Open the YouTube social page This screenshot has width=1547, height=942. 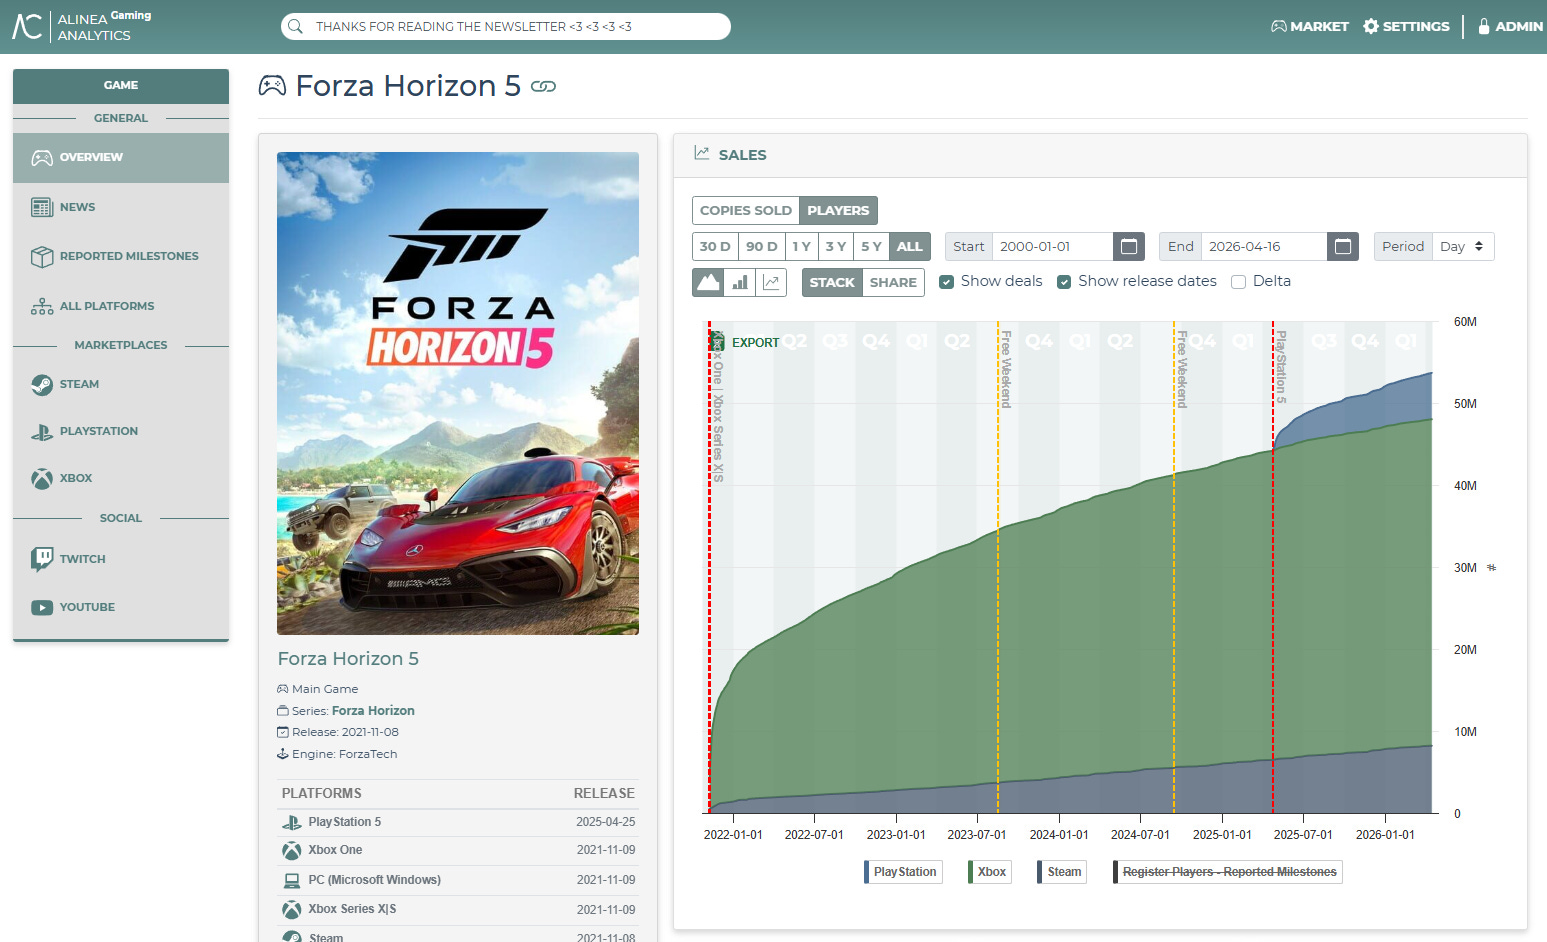[121, 607]
